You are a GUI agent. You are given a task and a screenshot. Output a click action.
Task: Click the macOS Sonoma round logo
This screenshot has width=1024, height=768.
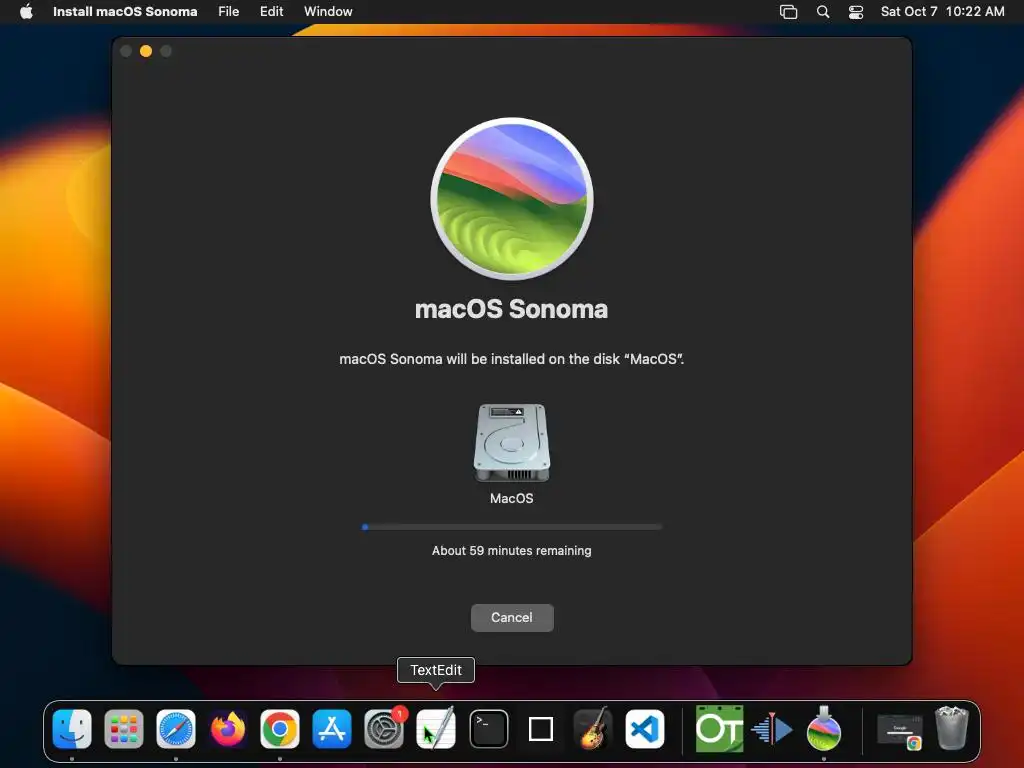tap(512, 199)
